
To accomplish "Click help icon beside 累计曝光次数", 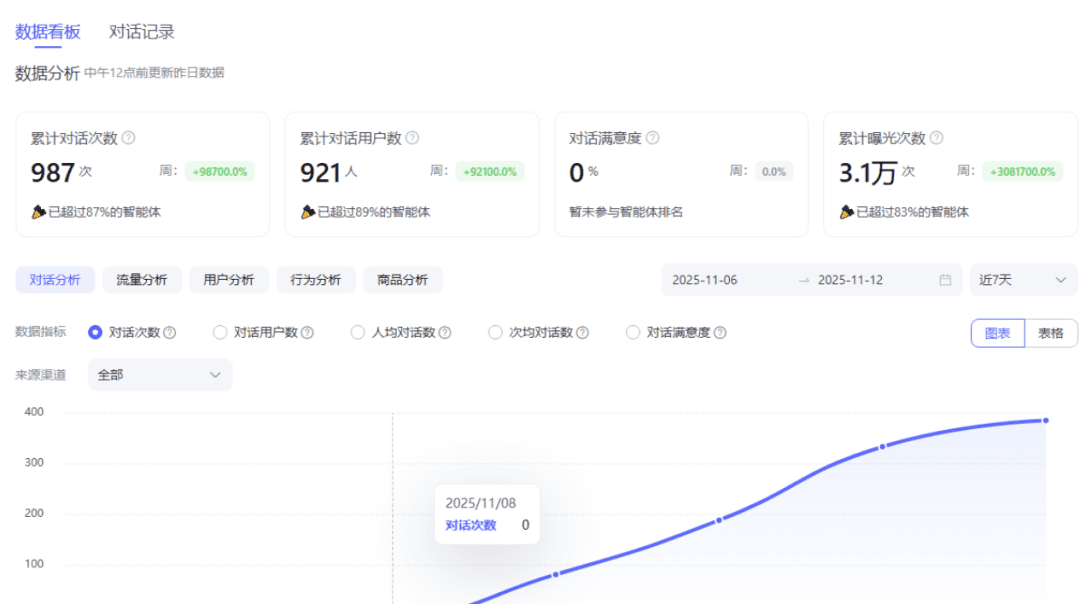I will point(936,139).
